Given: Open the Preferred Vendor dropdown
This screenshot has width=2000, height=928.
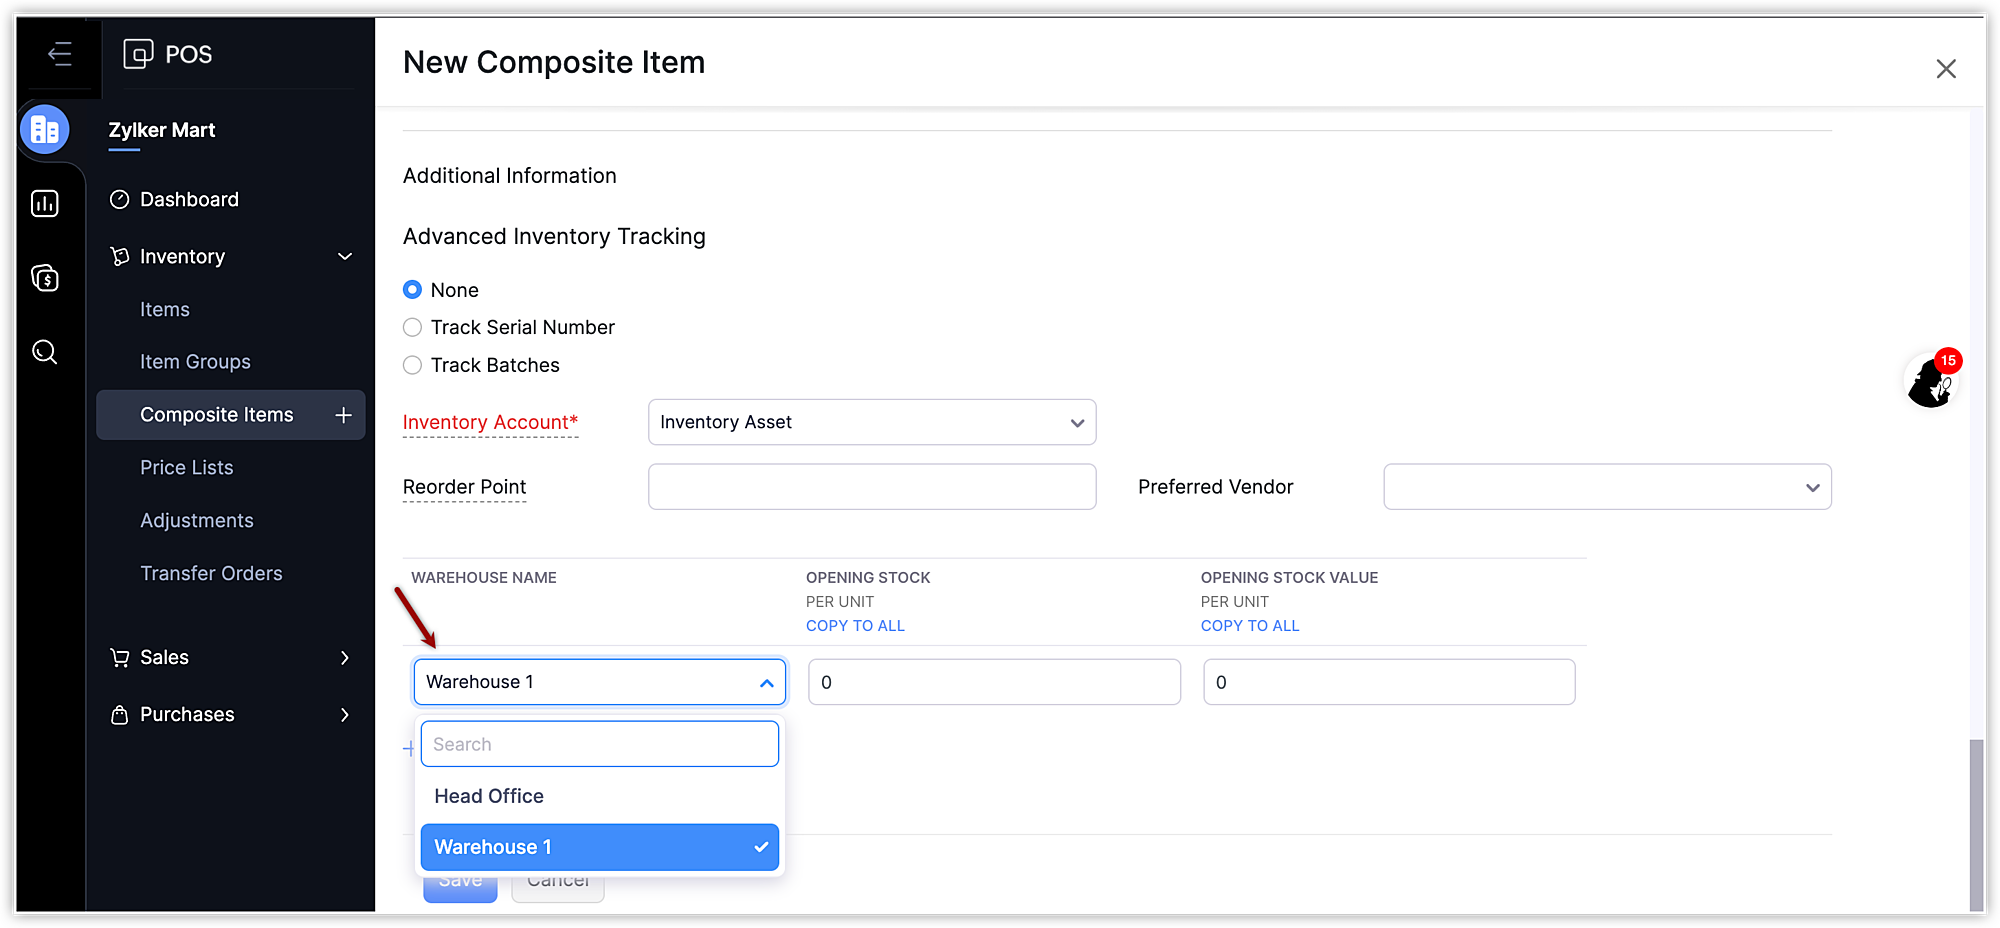Looking at the screenshot, I should [x=1607, y=487].
